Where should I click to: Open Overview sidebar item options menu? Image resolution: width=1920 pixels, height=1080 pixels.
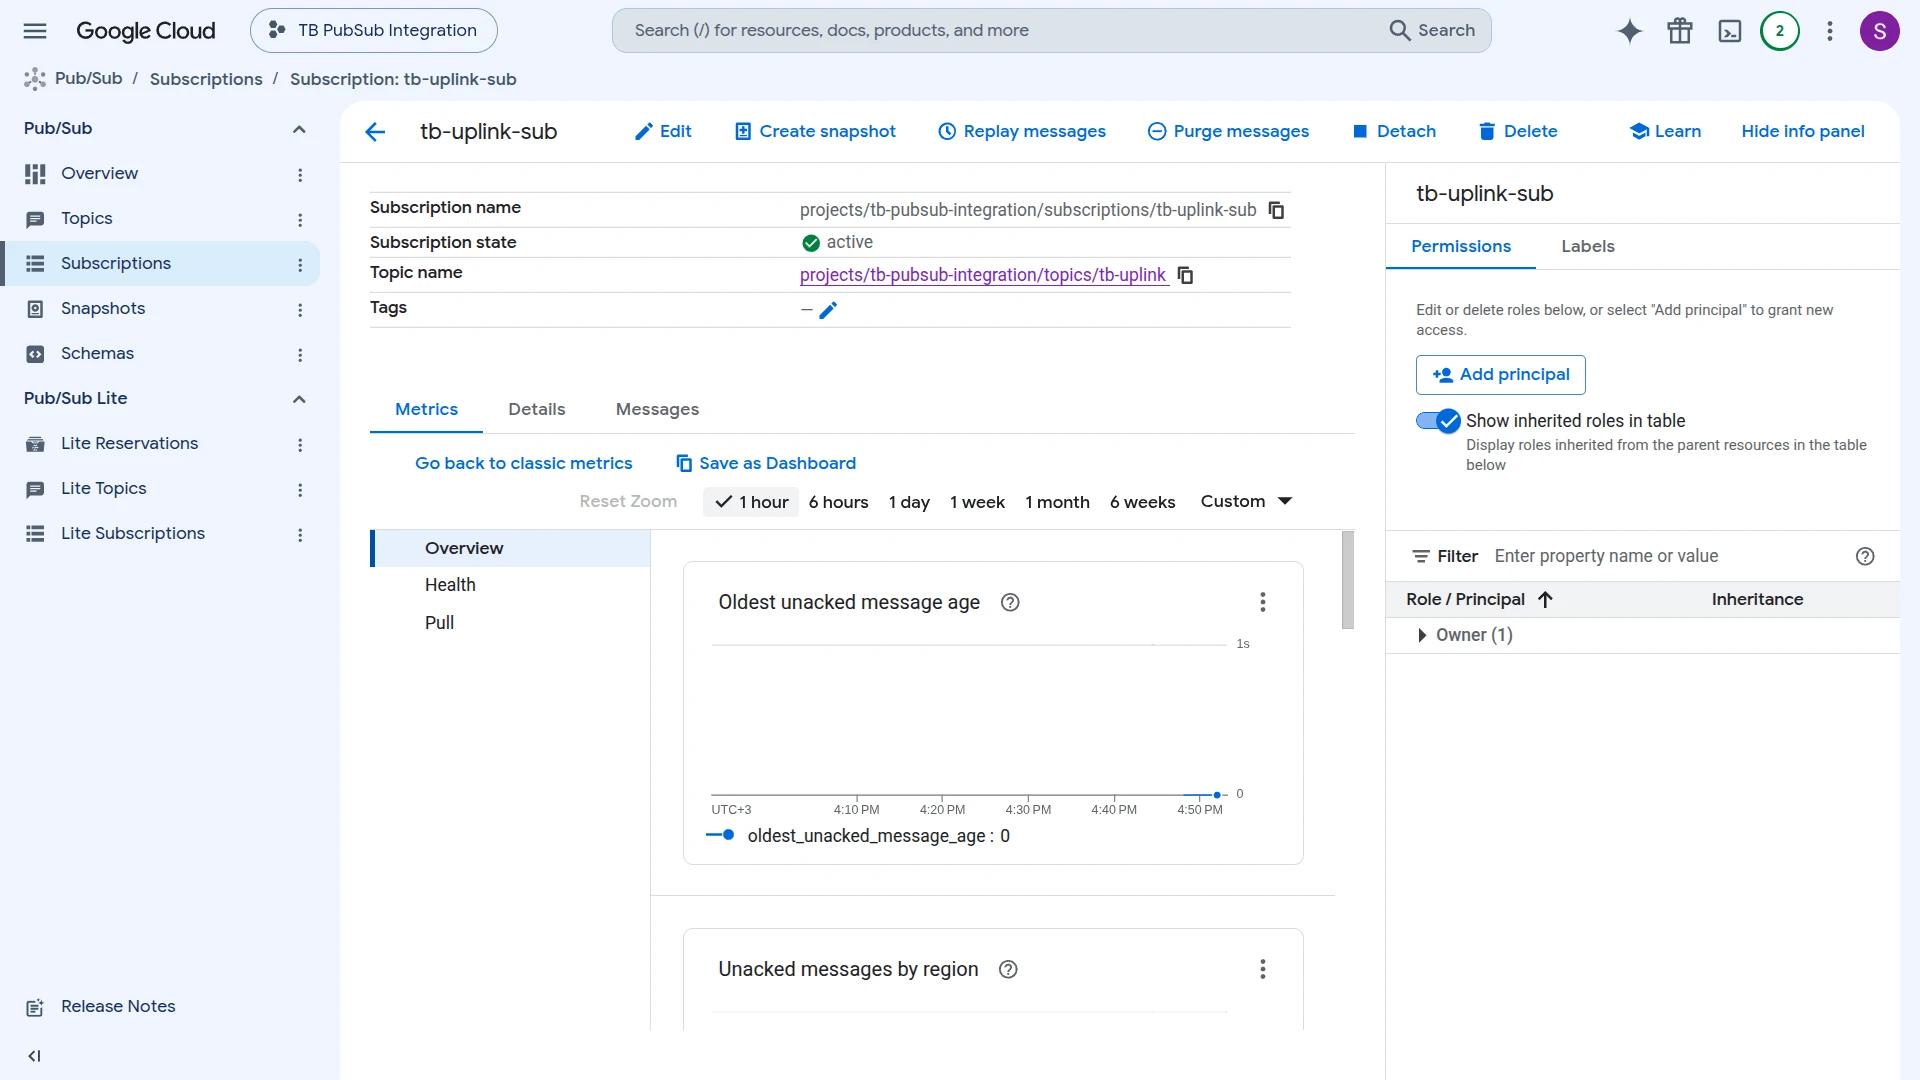coord(300,175)
